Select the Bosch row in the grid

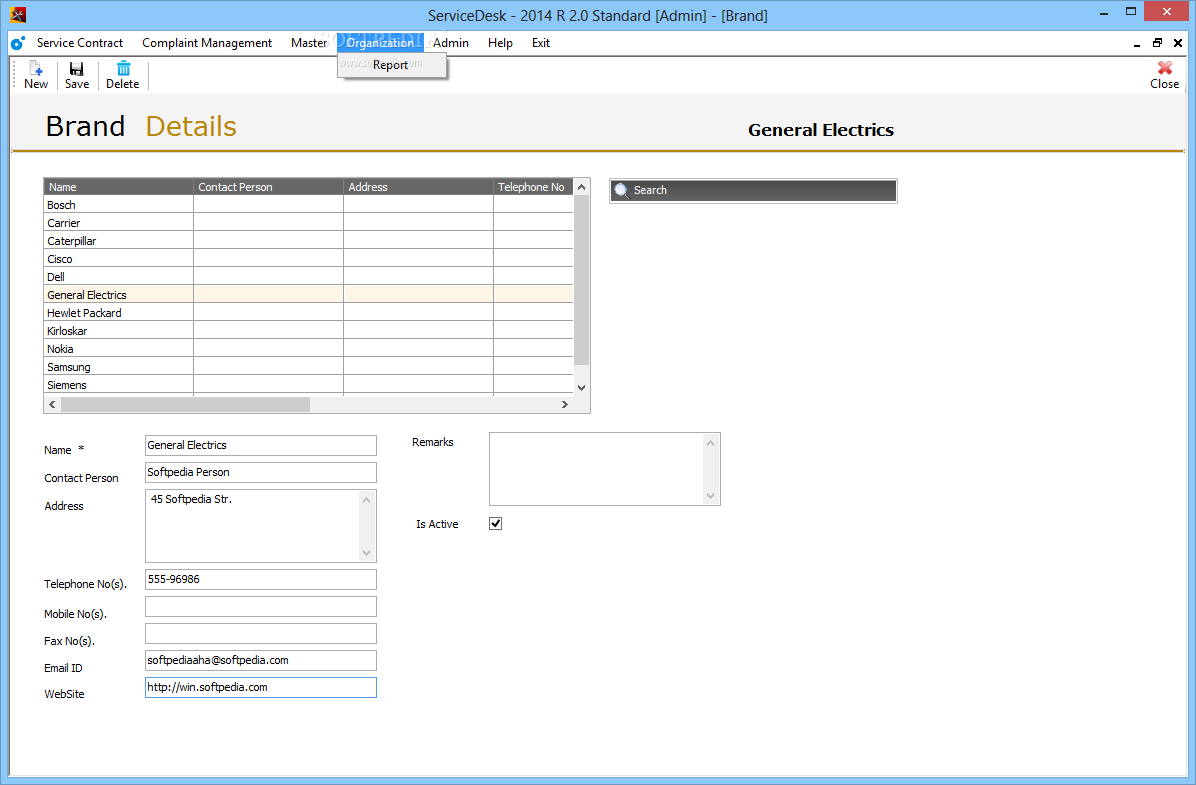click(308, 204)
